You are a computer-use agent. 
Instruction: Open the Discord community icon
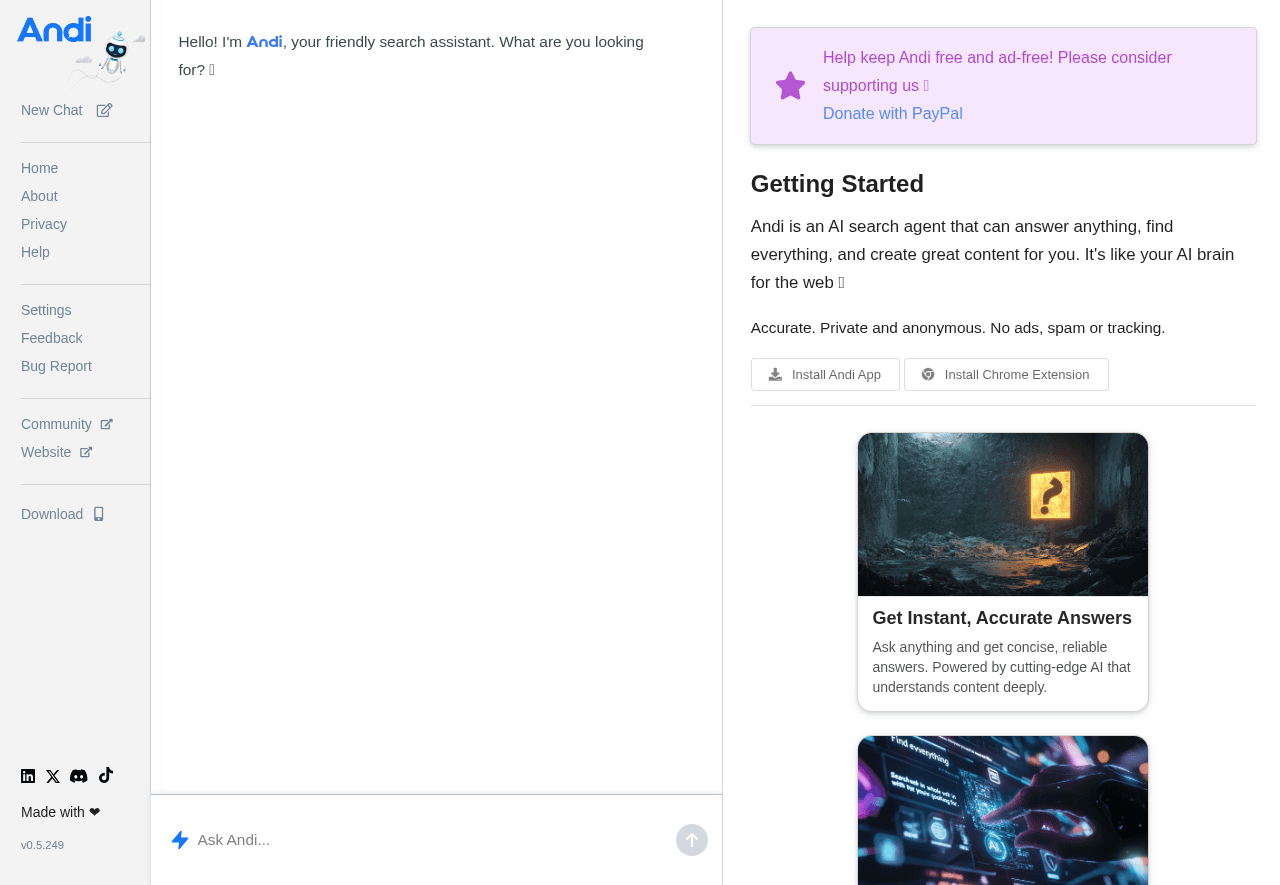click(79, 776)
